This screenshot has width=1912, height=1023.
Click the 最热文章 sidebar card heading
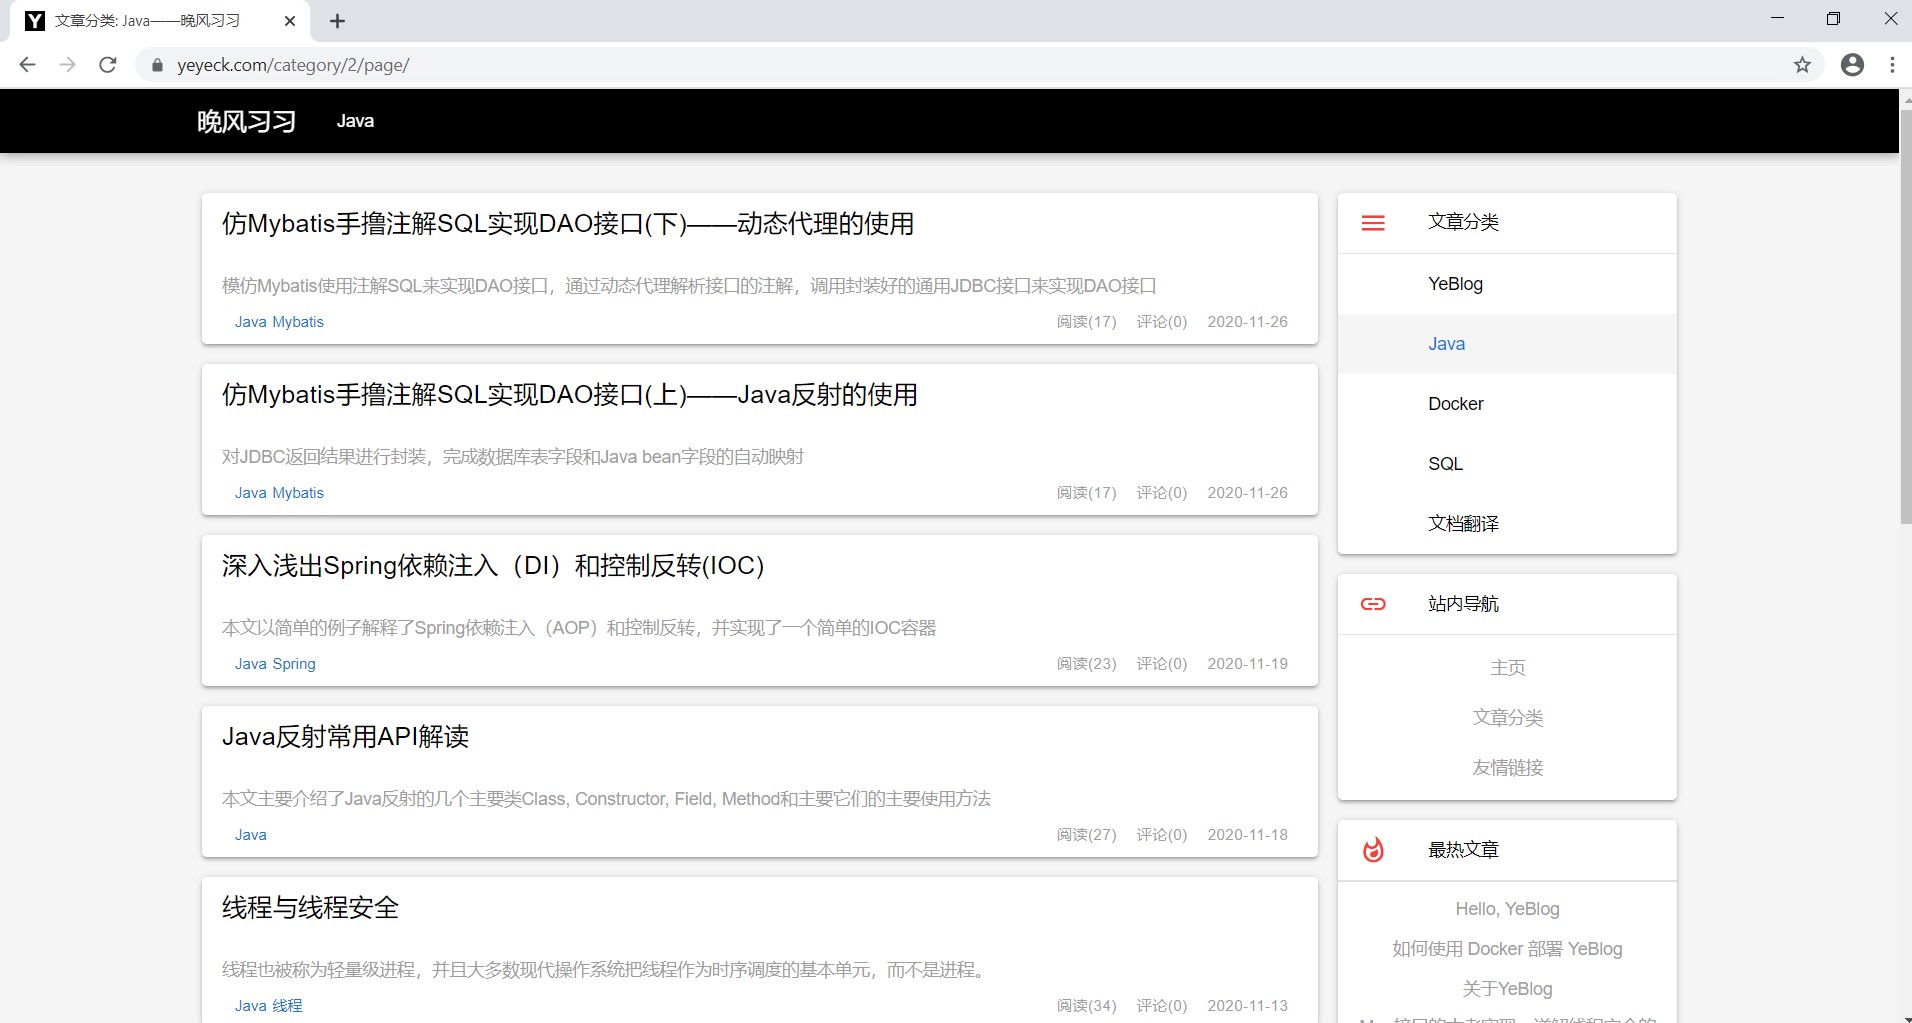coord(1463,850)
